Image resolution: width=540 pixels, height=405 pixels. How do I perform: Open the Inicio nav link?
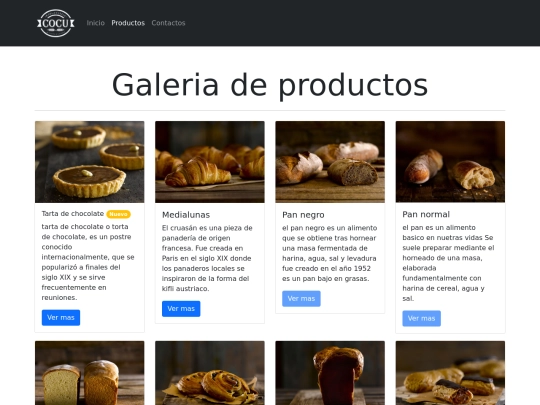95,23
